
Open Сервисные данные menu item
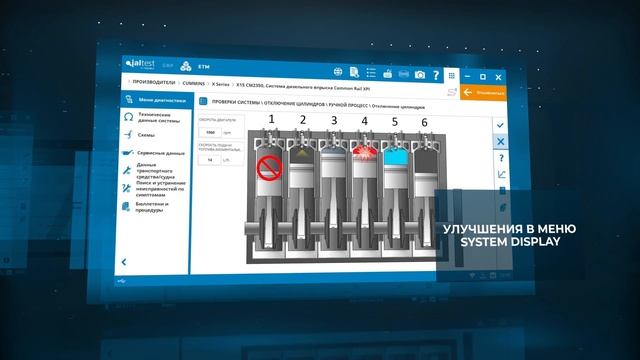154,153
